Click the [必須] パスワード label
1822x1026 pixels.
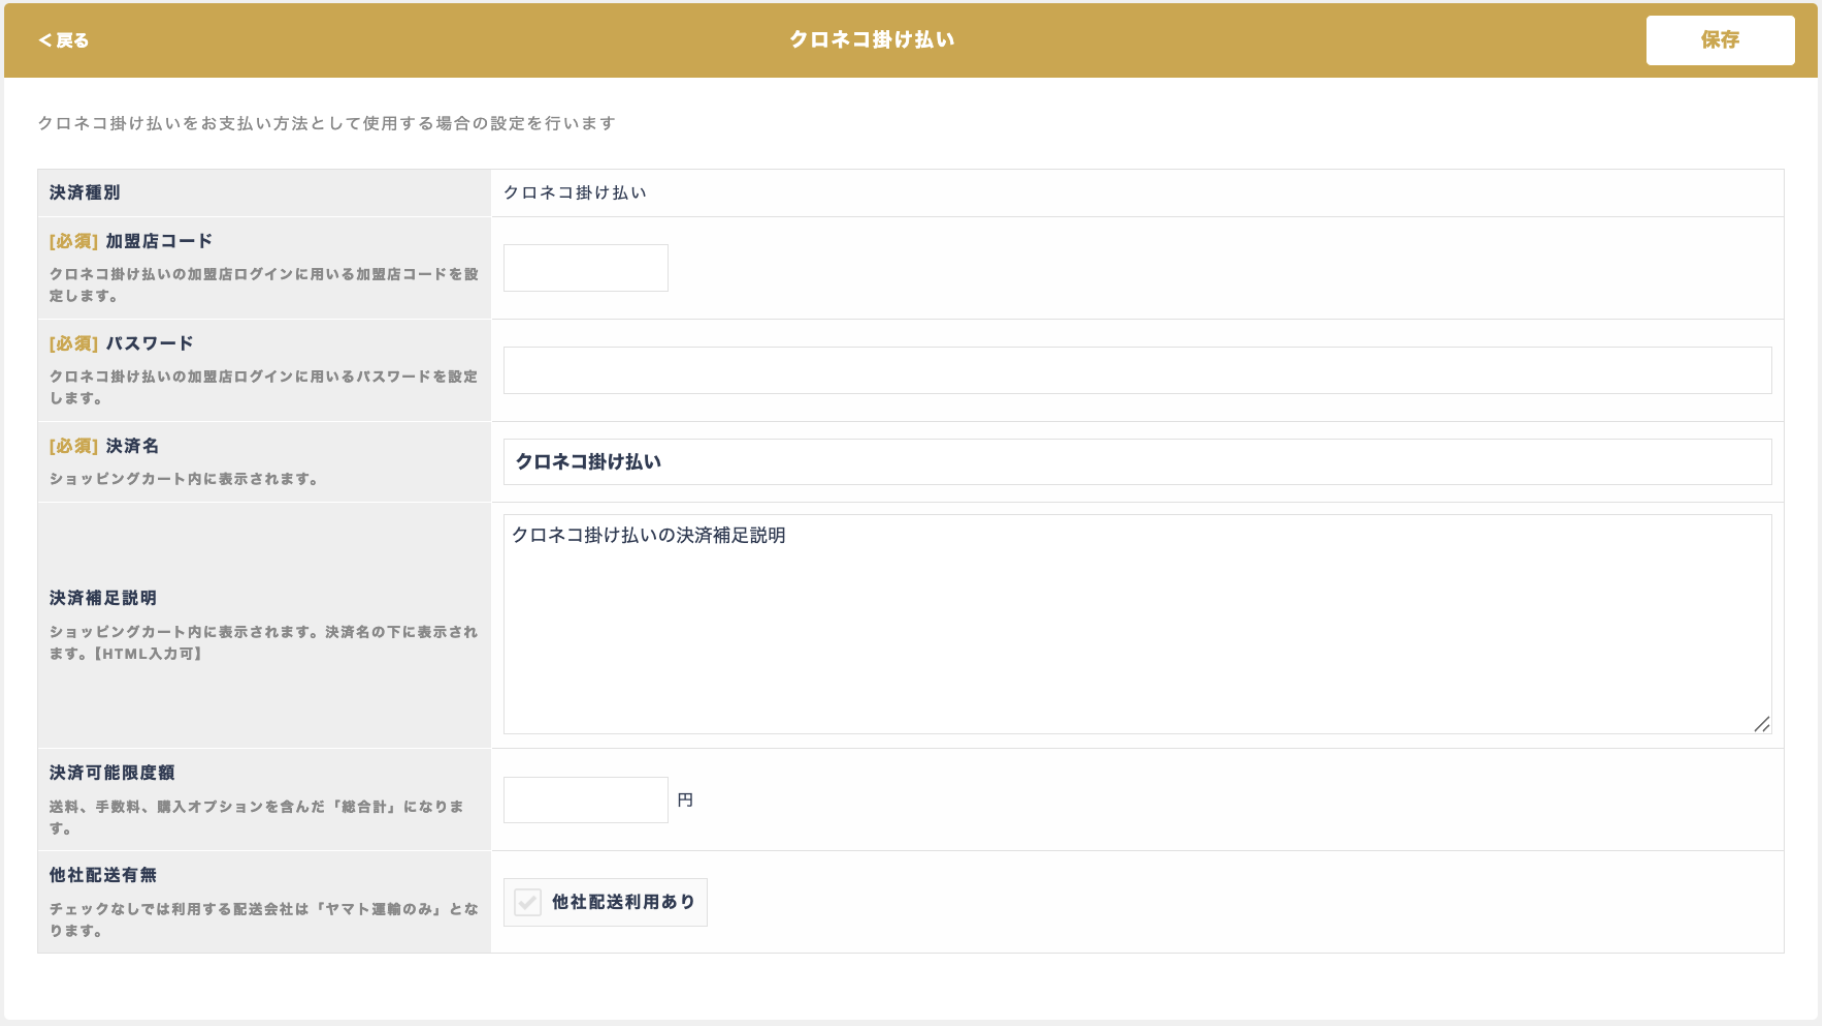point(121,343)
